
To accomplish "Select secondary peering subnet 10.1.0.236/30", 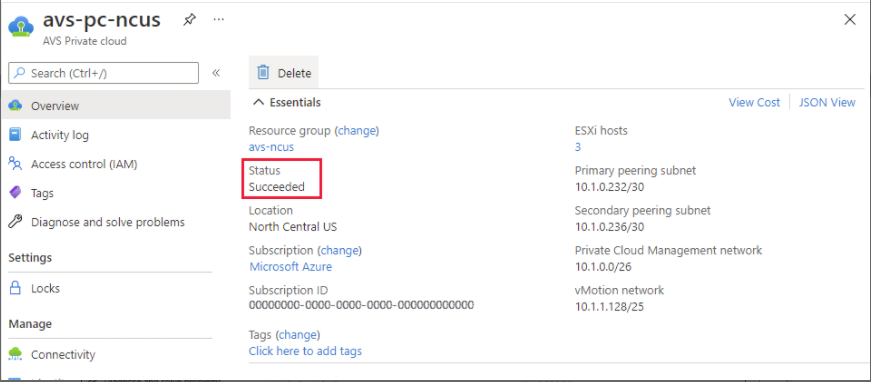I will point(609,227).
